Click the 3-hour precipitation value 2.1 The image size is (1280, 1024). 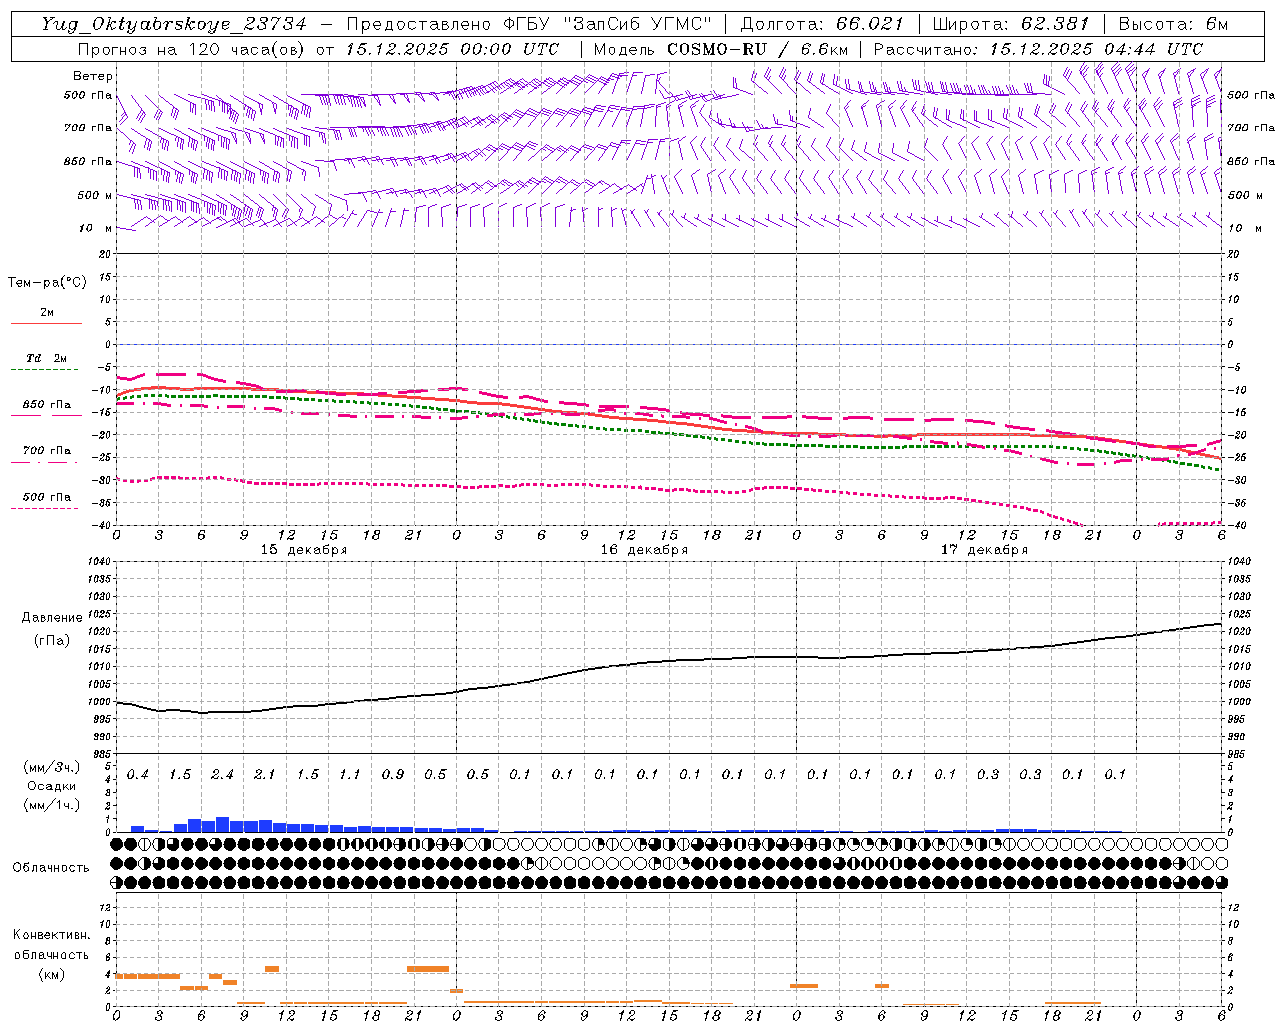coord(265,775)
